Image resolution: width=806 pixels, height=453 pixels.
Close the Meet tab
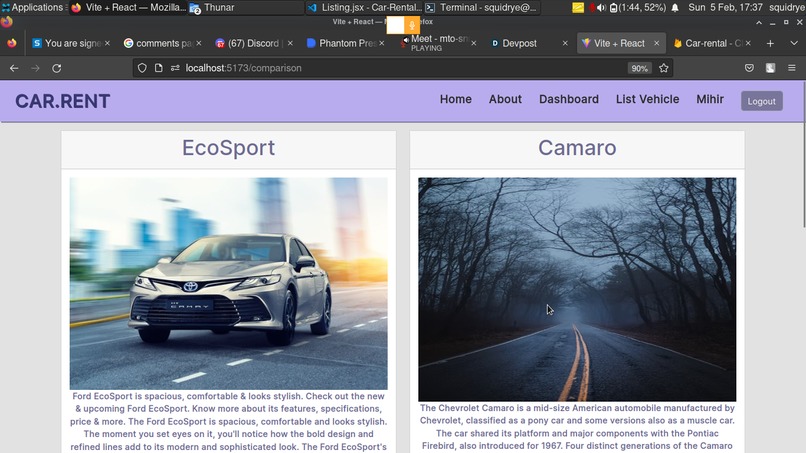click(x=473, y=43)
